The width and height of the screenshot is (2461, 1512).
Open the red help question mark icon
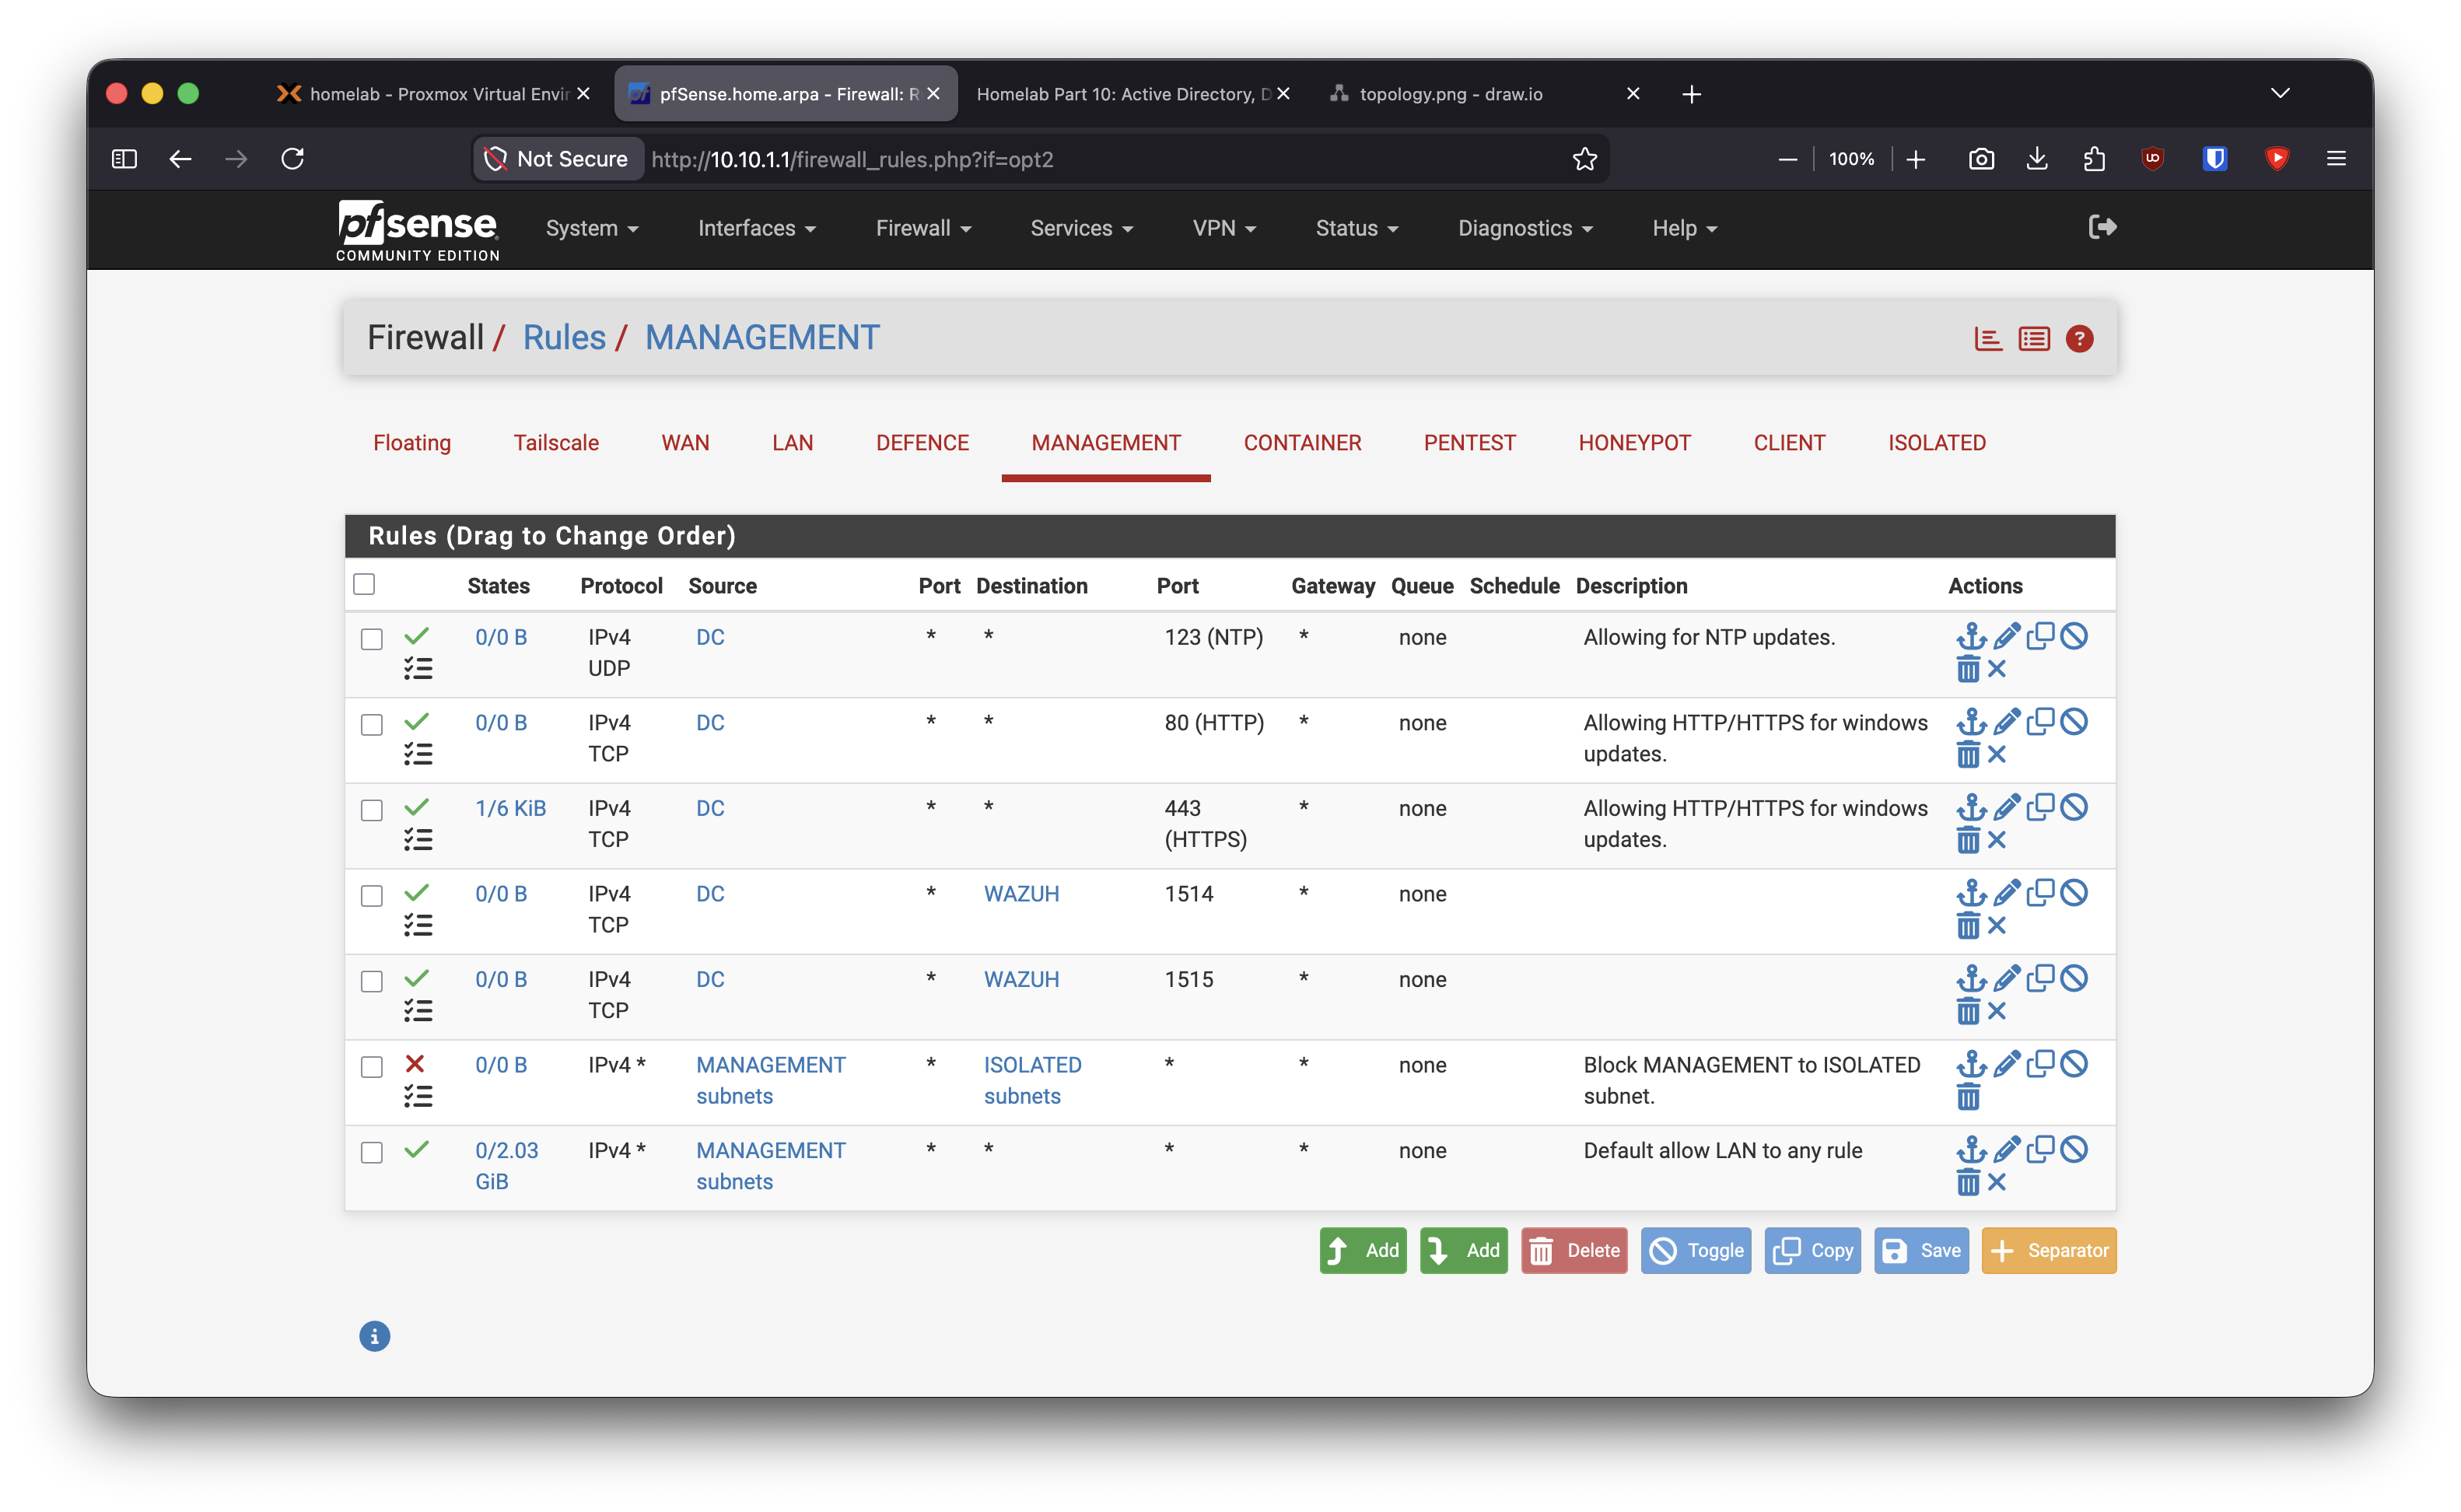pyautogui.click(x=2079, y=339)
